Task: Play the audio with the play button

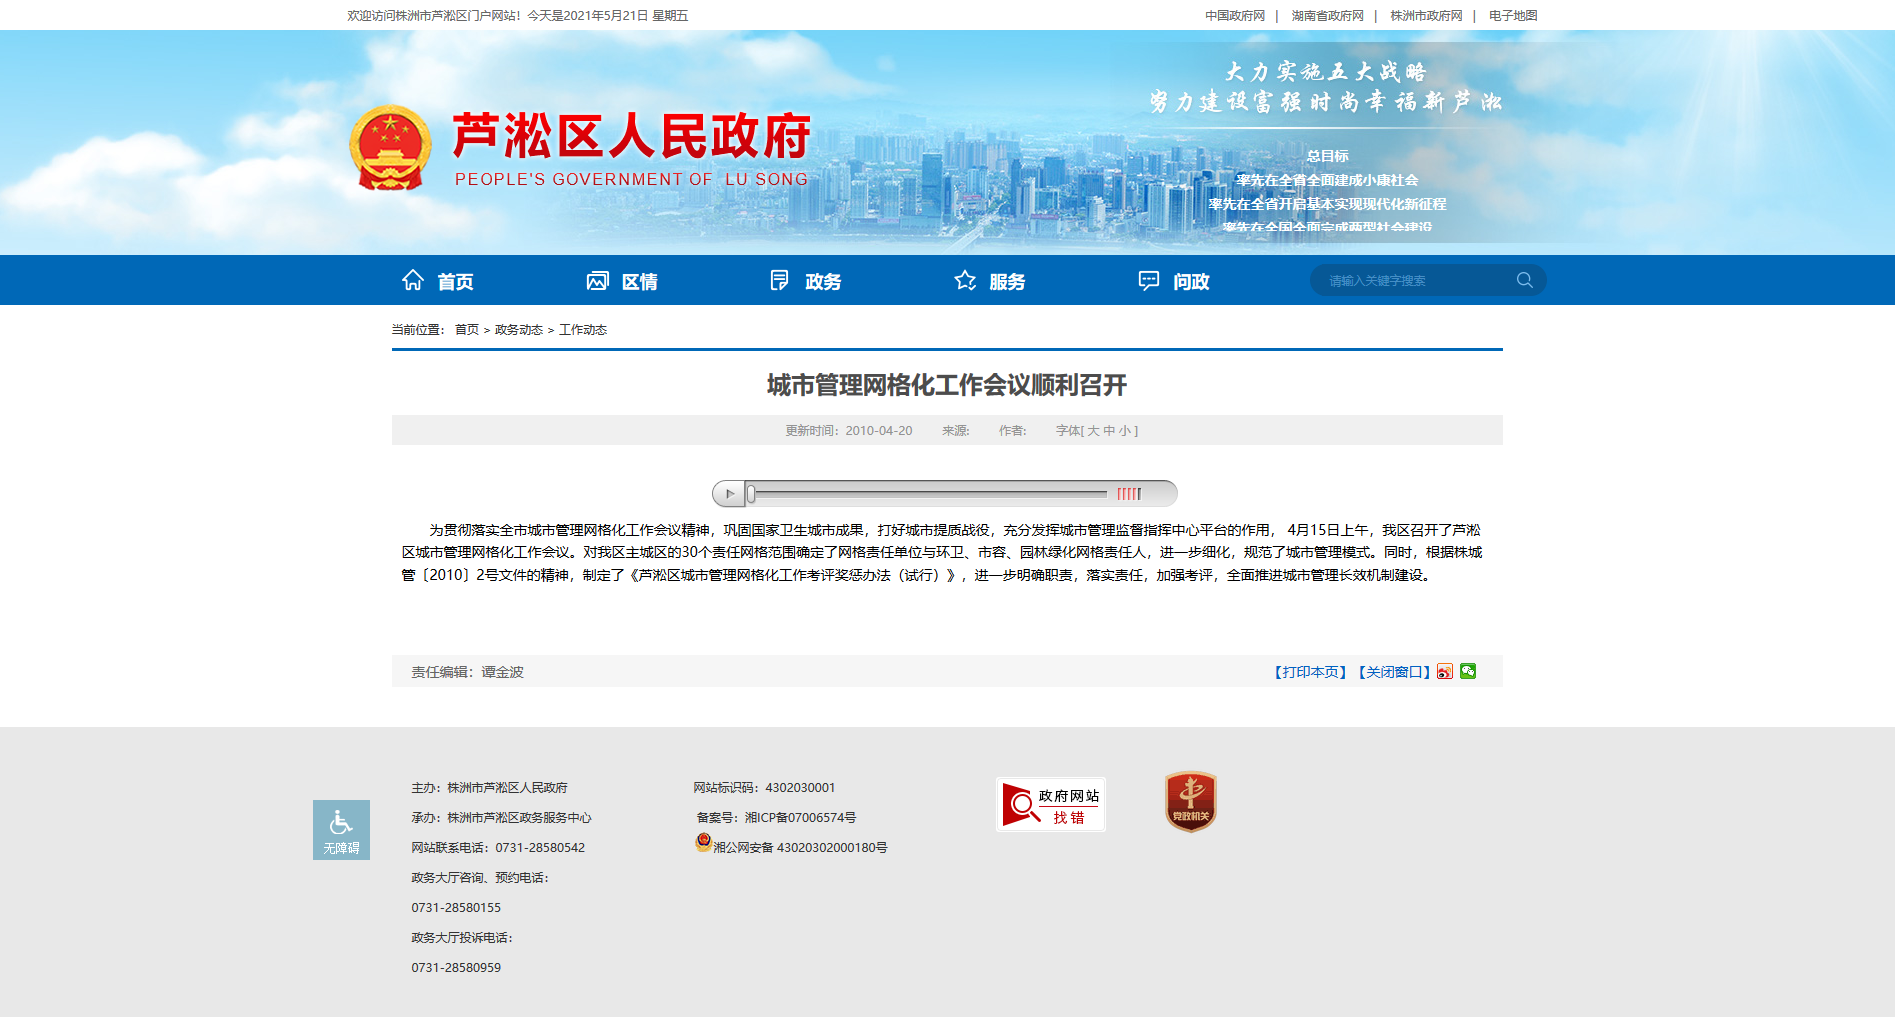Action: [x=729, y=493]
